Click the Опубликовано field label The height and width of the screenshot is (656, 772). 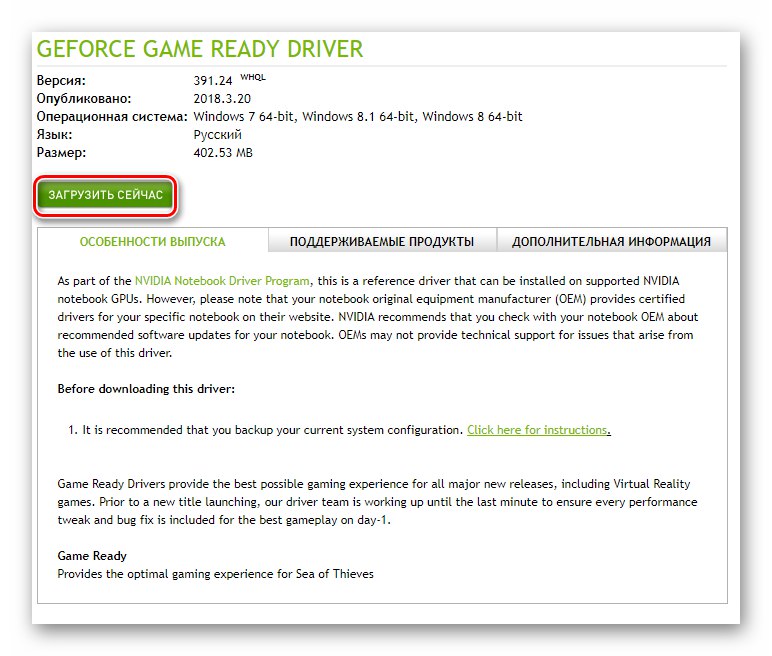tap(84, 98)
